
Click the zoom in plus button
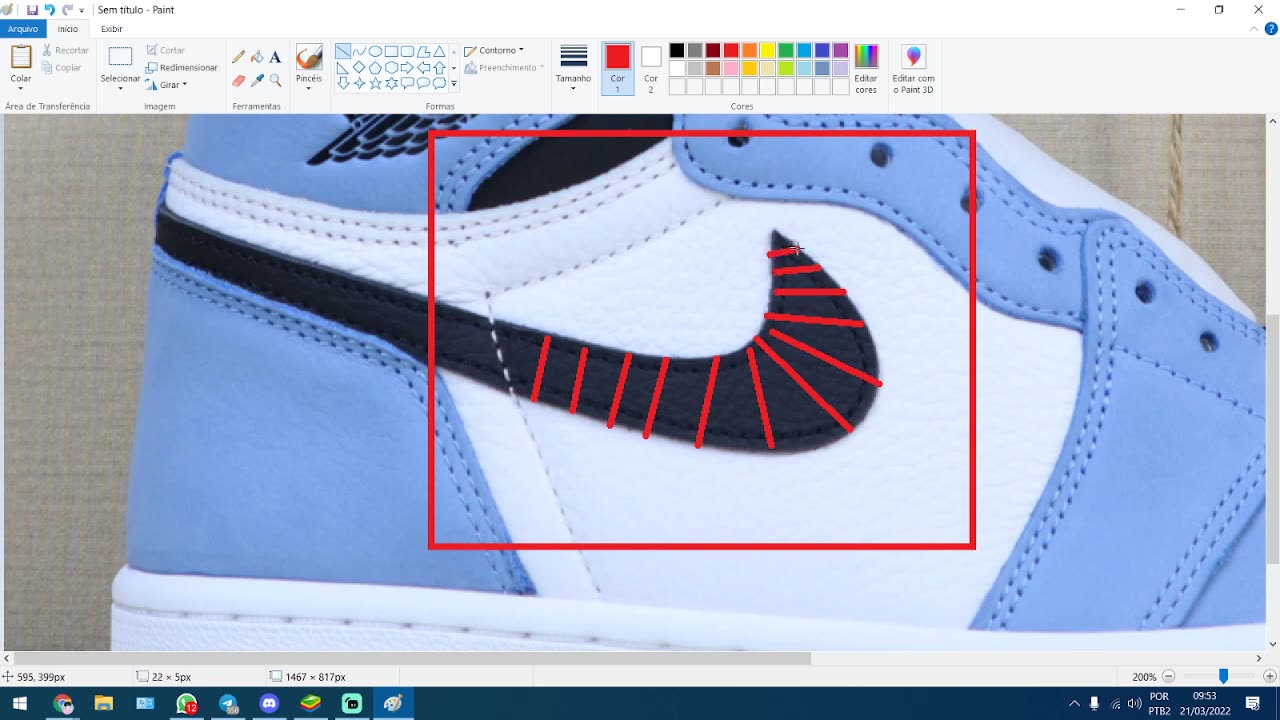point(1270,677)
